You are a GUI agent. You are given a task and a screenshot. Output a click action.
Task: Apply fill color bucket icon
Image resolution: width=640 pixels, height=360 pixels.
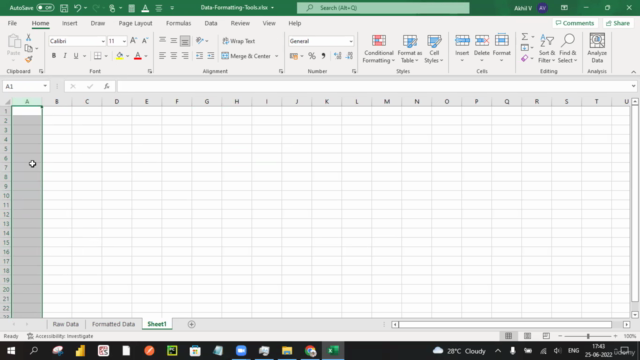click(119, 56)
